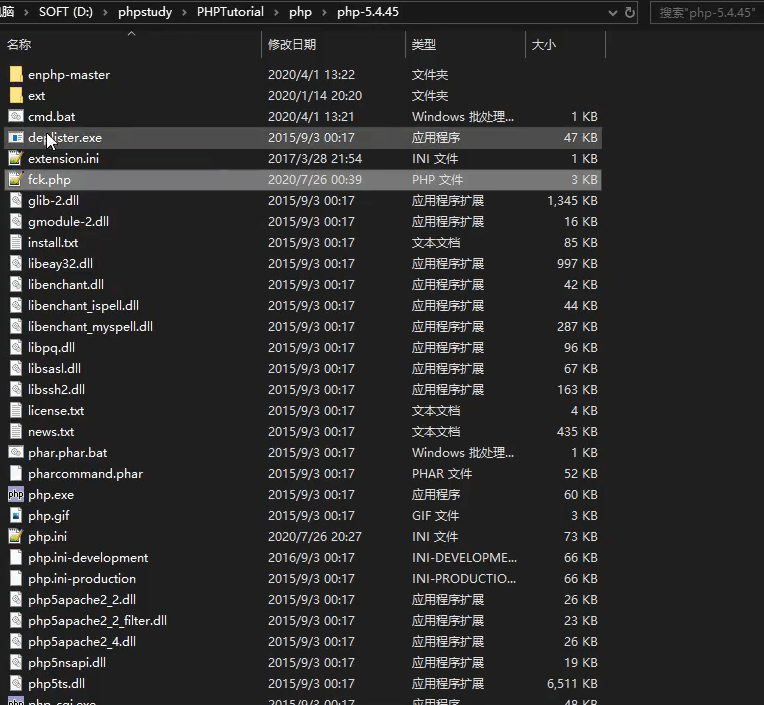The image size is (764, 705).
Task: Click the php.exe PHP logo icon
Action: (16, 495)
